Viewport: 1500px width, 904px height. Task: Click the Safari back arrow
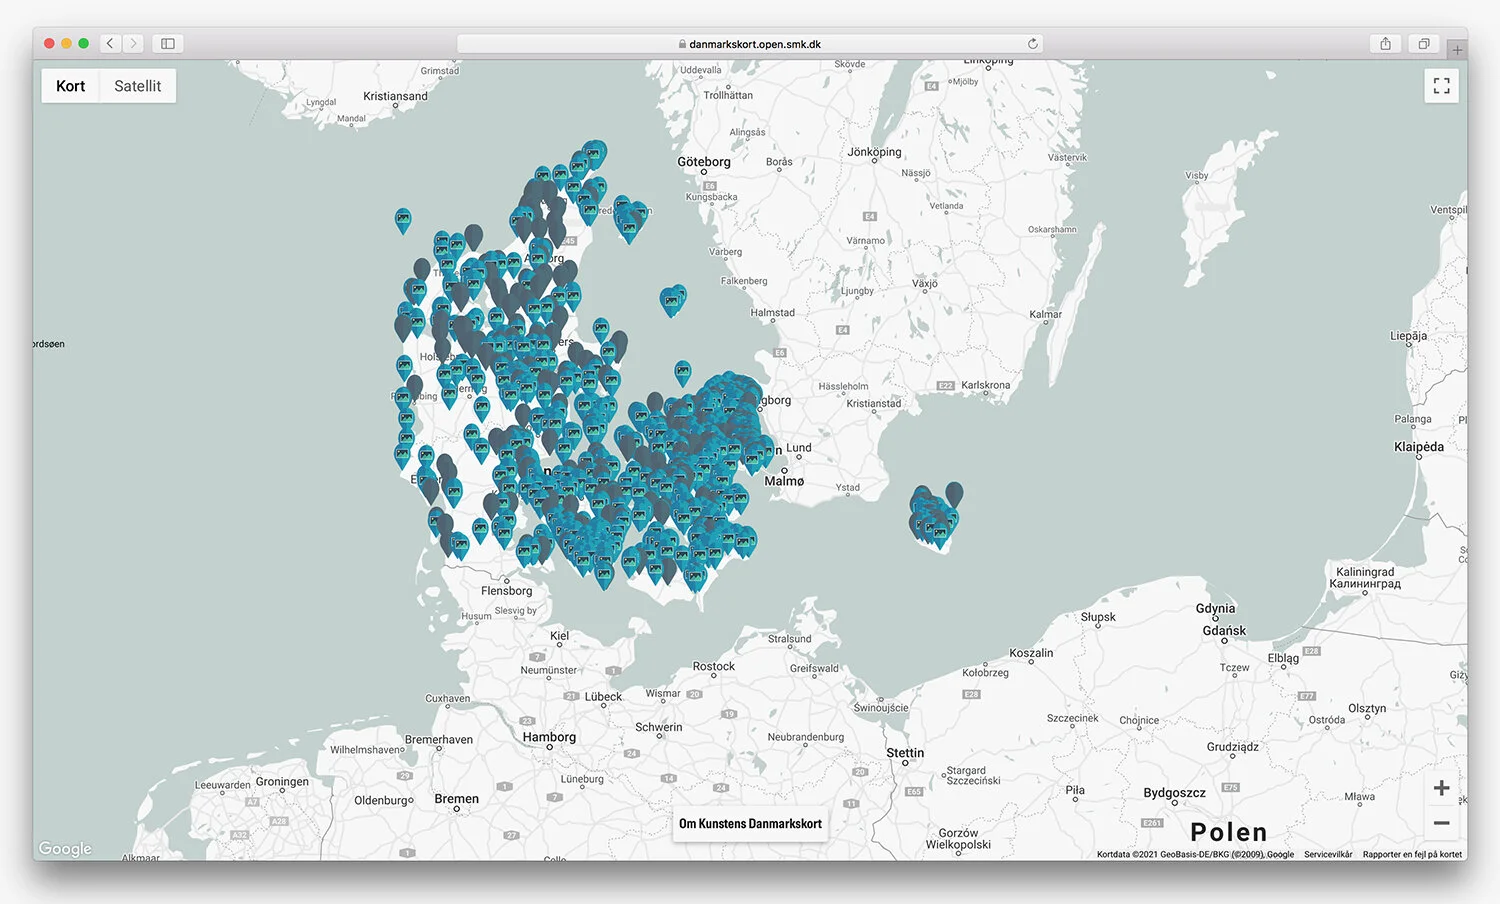coord(110,43)
